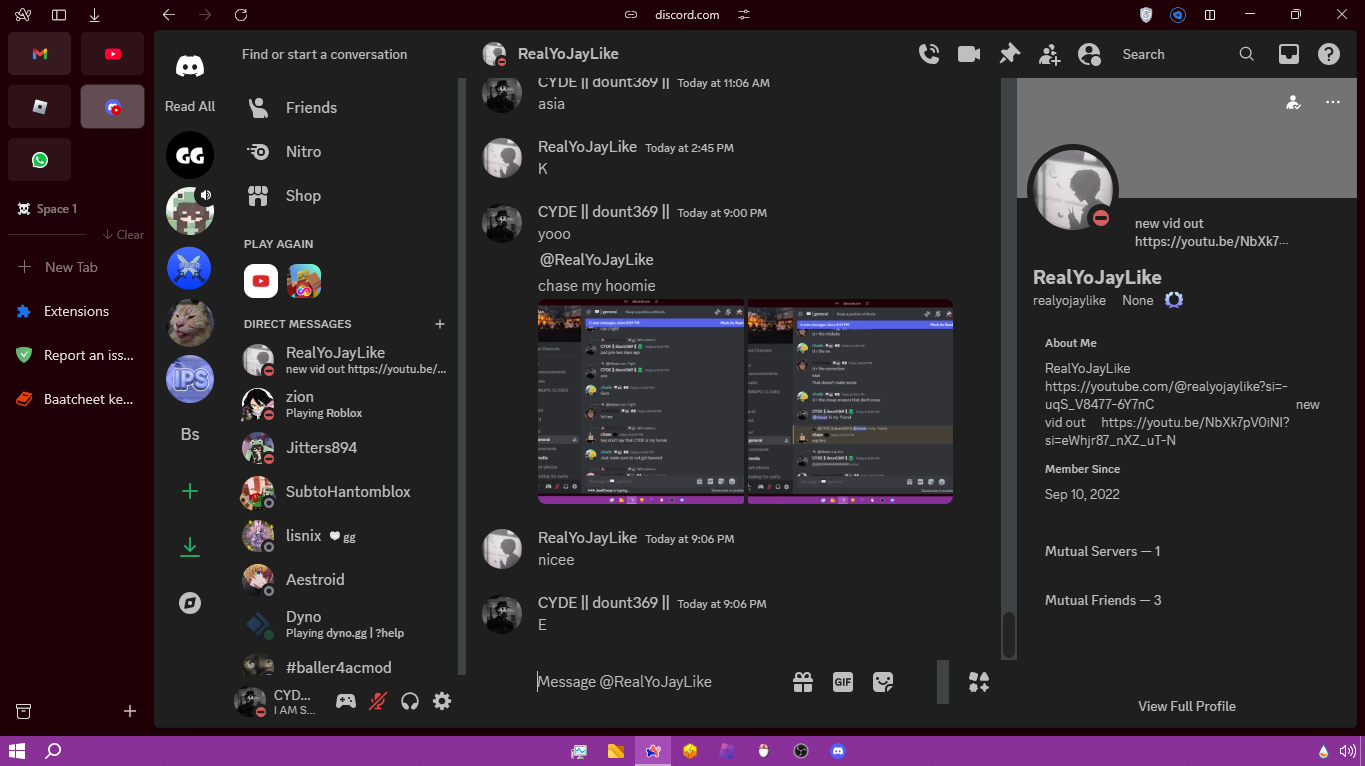Image resolution: width=1365 pixels, height=766 pixels.
Task: Open DM with zion
Action: click(x=347, y=404)
